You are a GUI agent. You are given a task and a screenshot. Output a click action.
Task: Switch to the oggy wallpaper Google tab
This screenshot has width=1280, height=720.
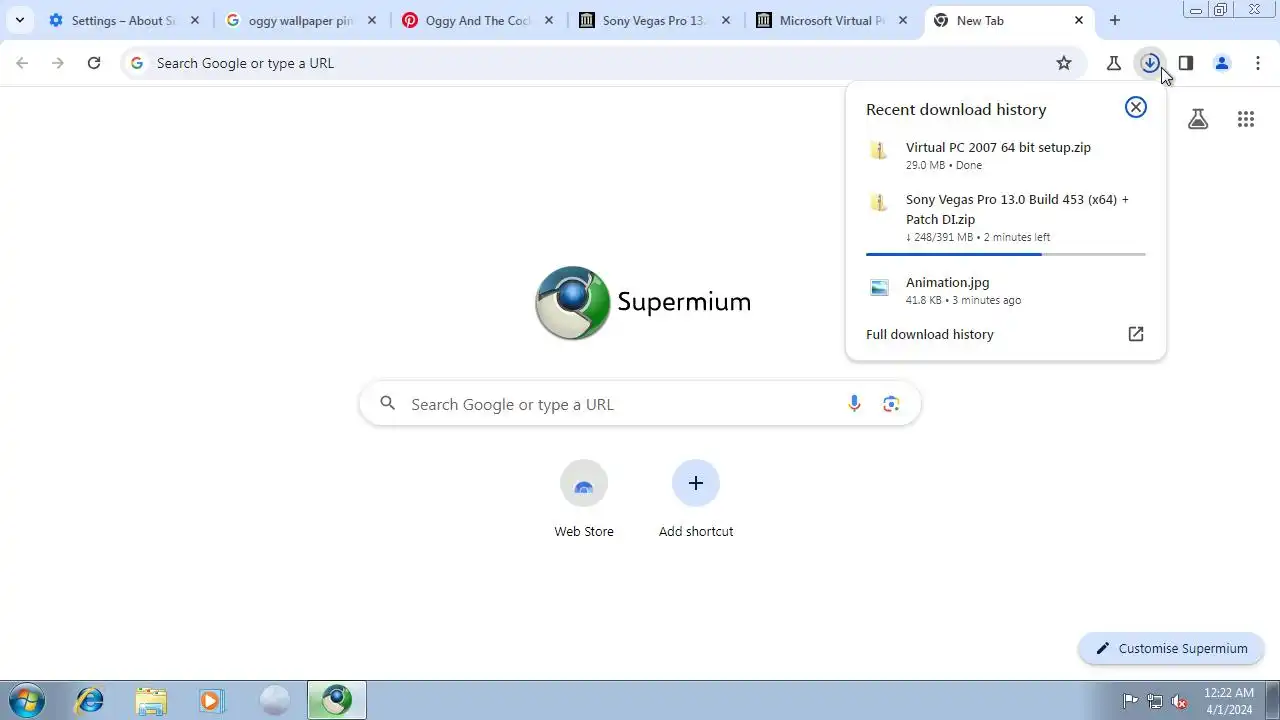tap(300, 20)
